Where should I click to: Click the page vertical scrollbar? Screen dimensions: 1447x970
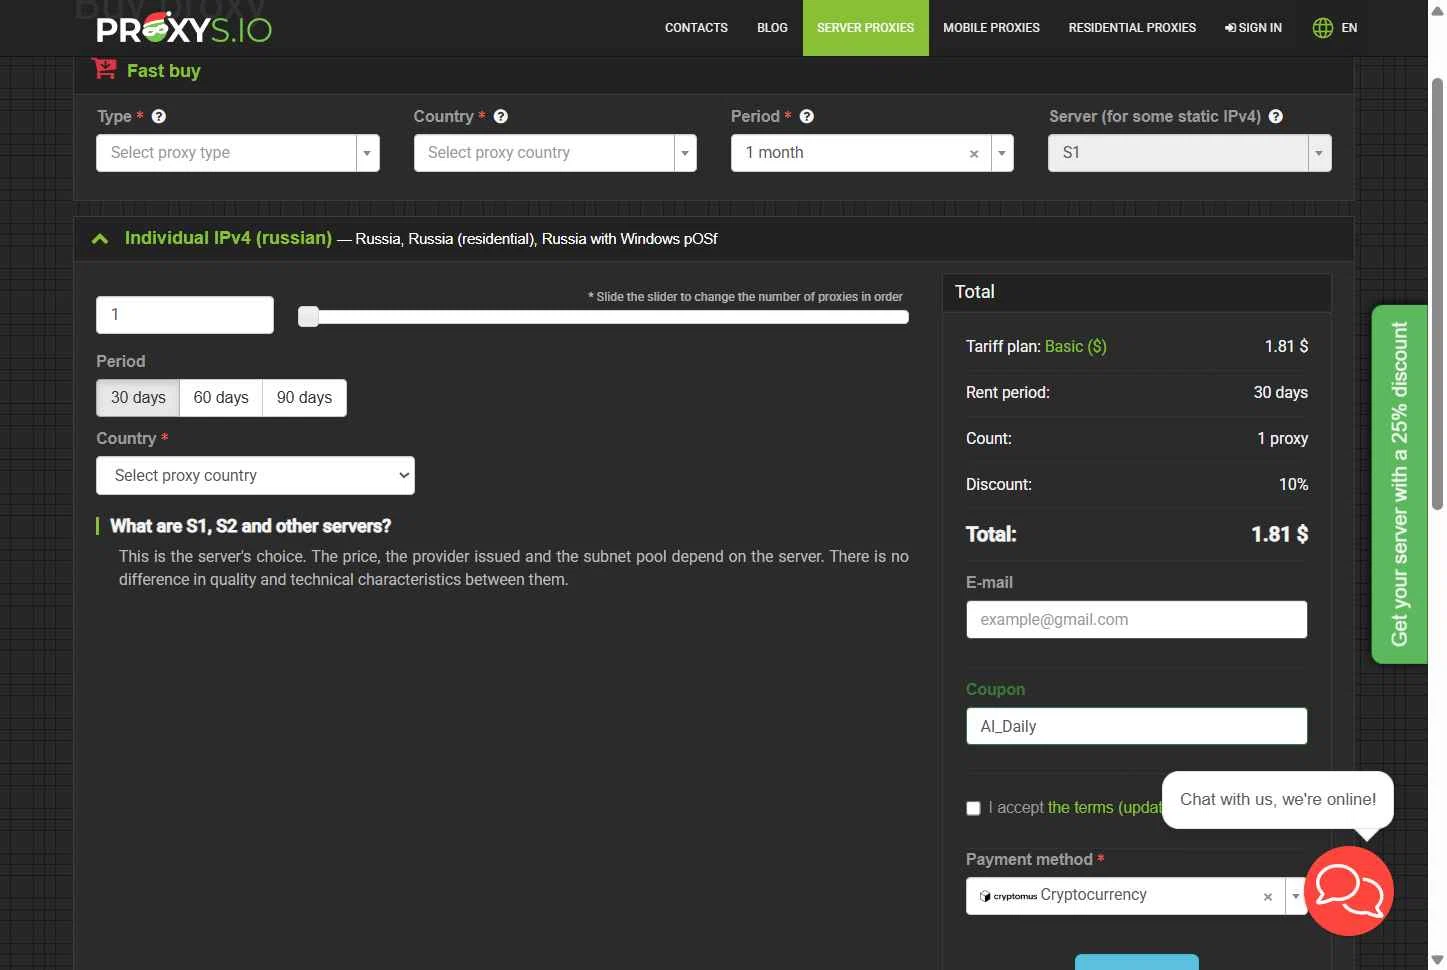1437,295
